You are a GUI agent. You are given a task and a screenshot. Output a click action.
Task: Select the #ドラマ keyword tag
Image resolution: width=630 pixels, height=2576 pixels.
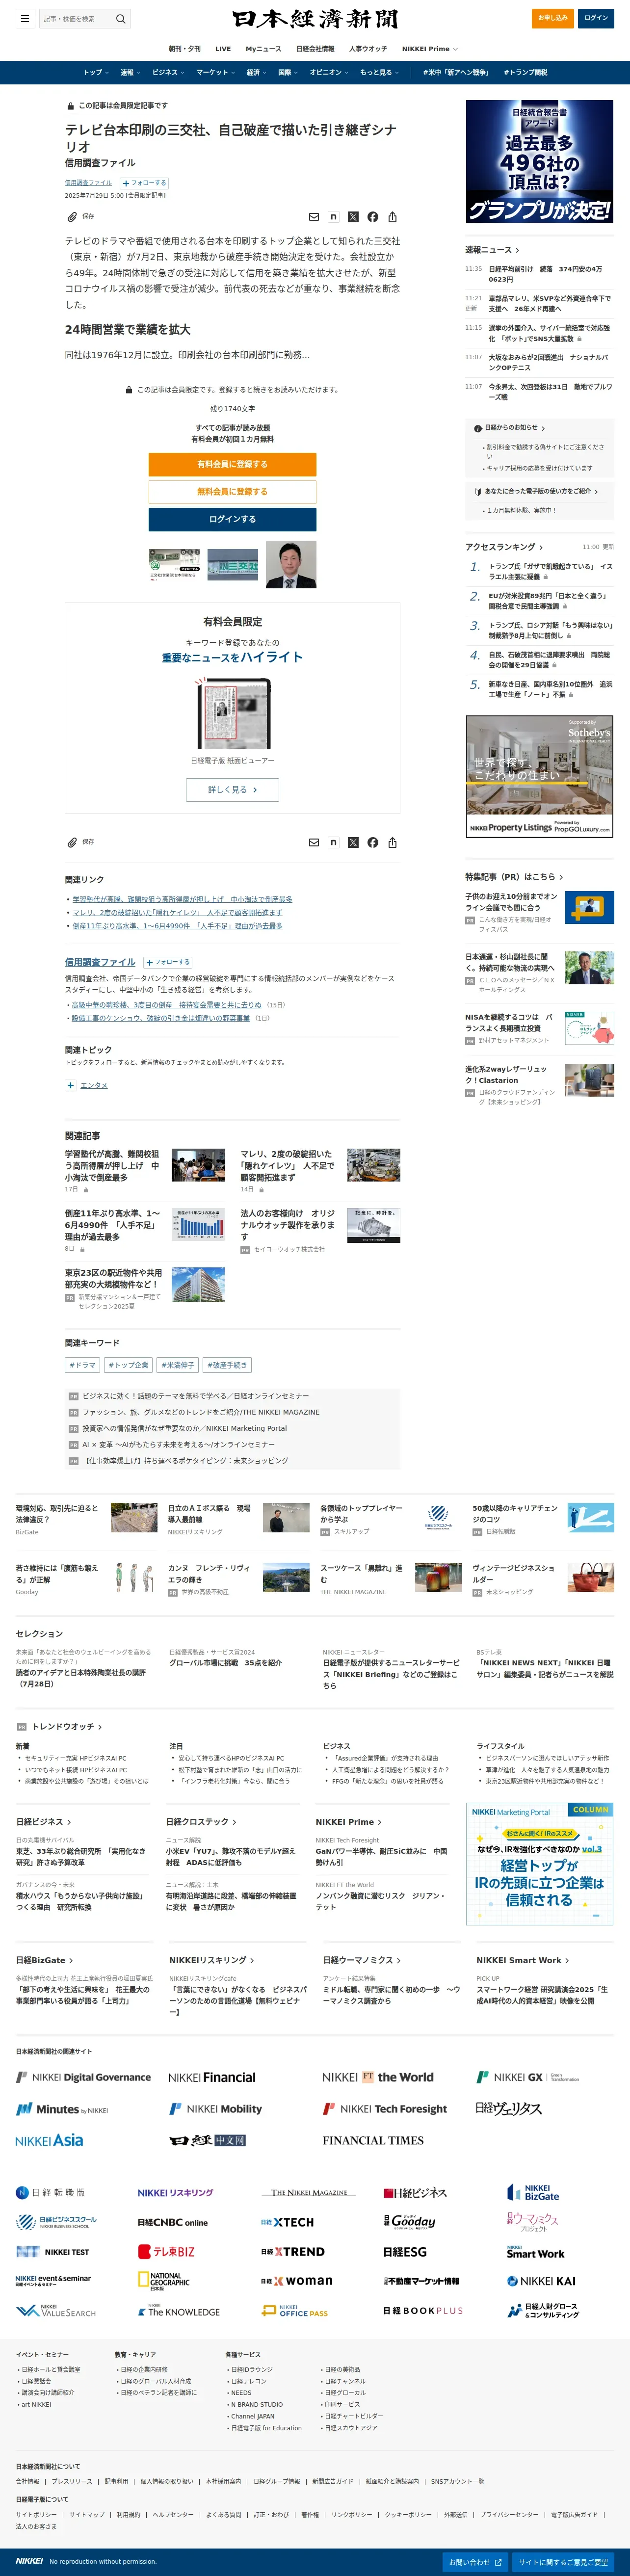[82, 1365]
